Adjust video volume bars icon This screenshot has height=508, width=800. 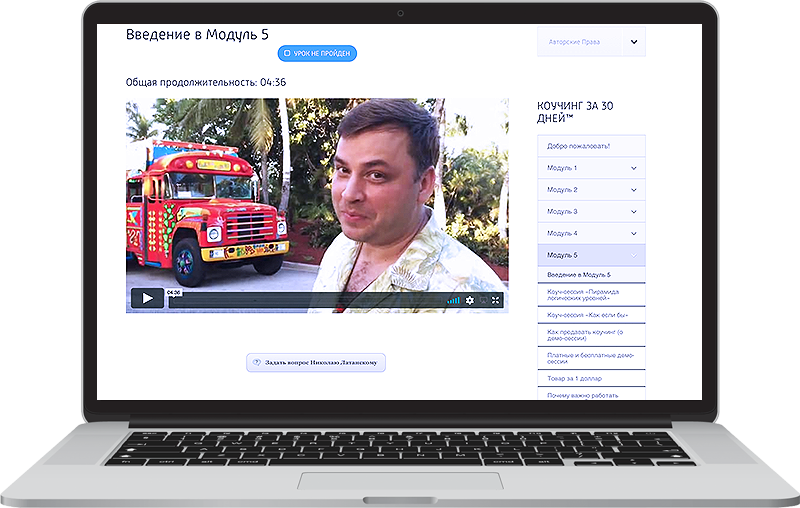pos(453,300)
